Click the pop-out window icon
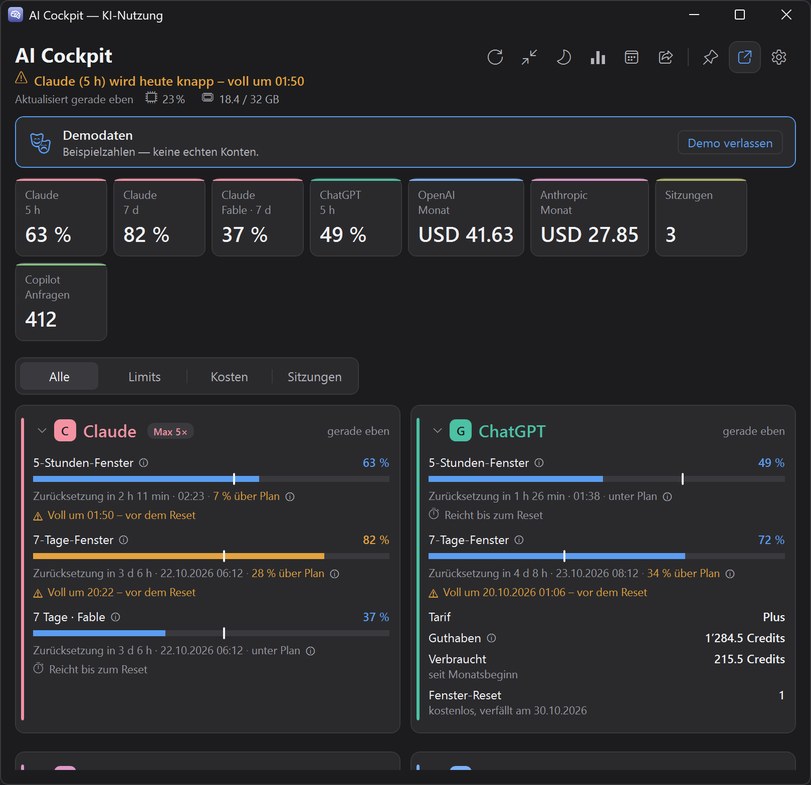The image size is (811, 785). click(x=744, y=57)
